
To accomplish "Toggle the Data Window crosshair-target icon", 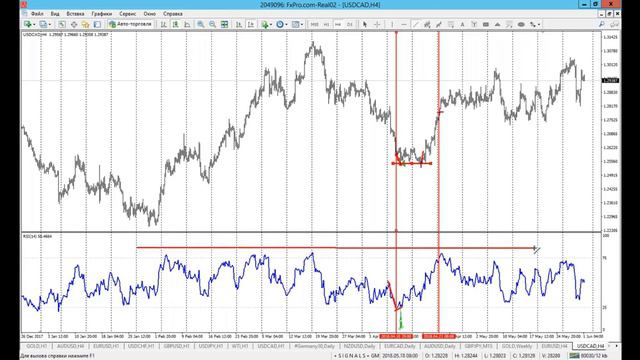I will click(x=74, y=24).
